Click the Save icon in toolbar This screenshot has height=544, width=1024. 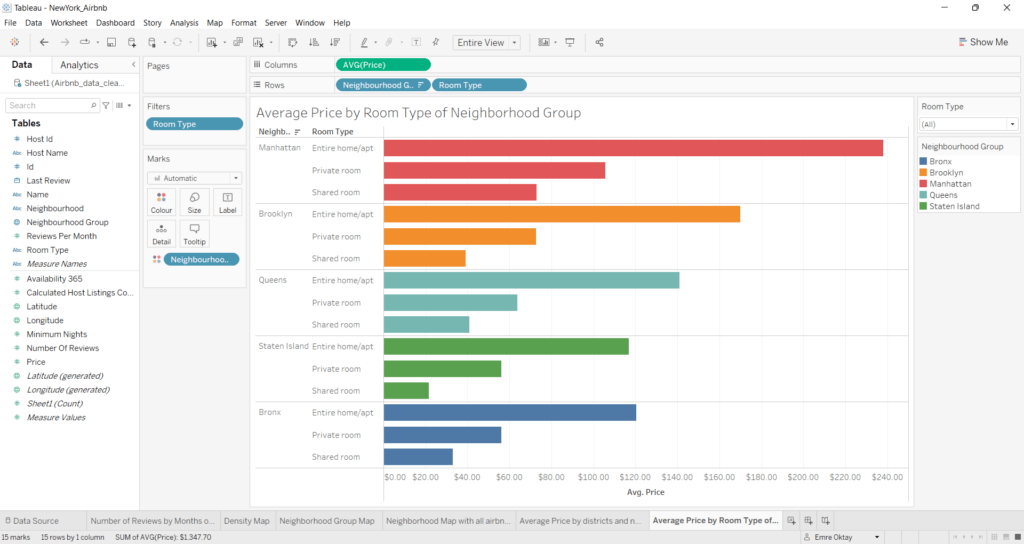coord(111,42)
